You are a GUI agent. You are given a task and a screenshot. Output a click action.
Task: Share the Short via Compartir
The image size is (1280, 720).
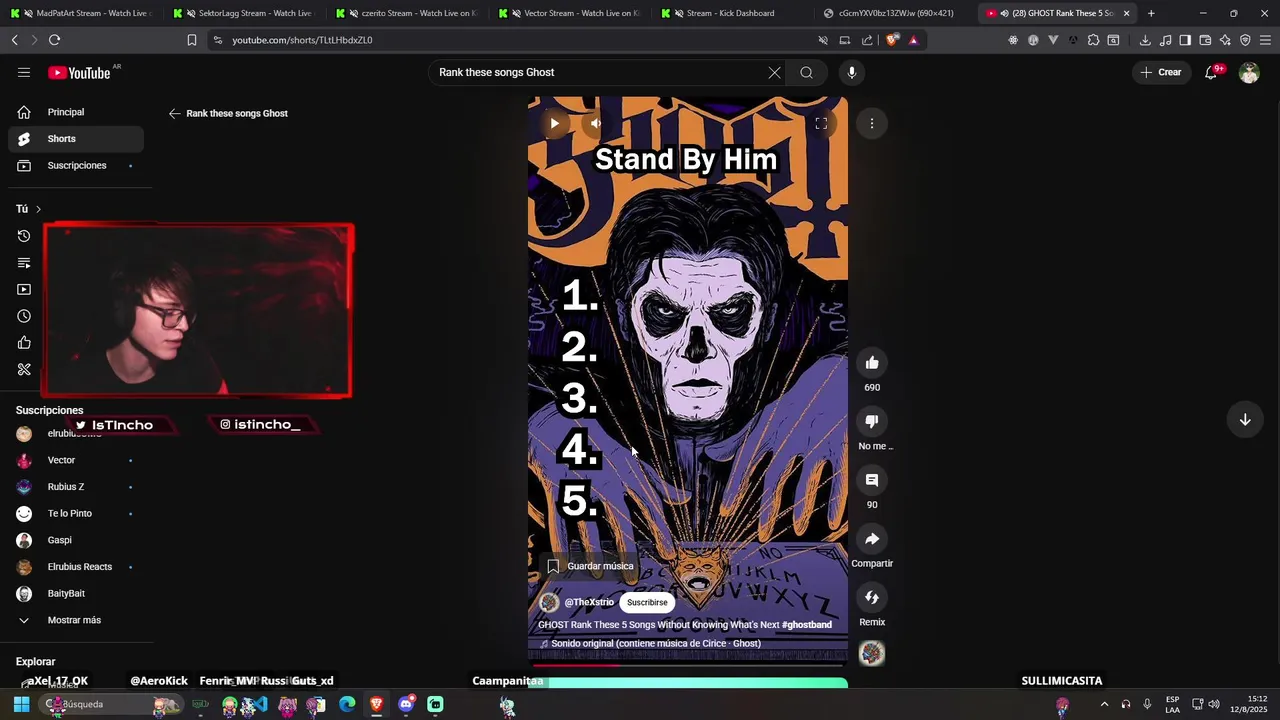click(872, 539)
